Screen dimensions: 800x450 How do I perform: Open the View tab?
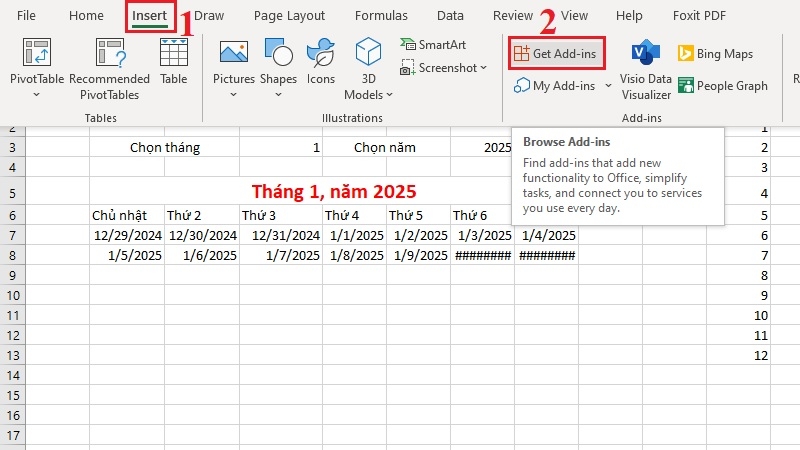coord(574,15)
